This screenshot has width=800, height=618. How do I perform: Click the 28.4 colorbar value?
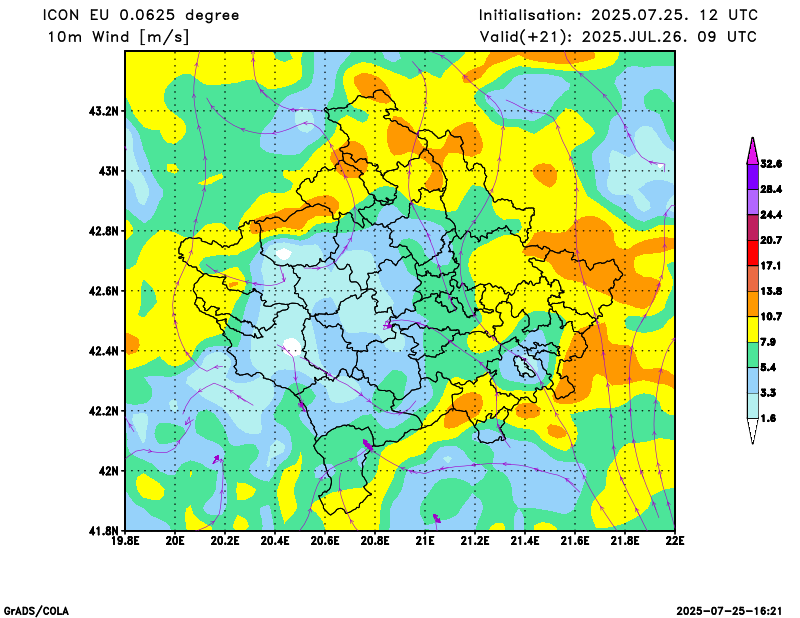pyautogui.click(x=771, y=189)
